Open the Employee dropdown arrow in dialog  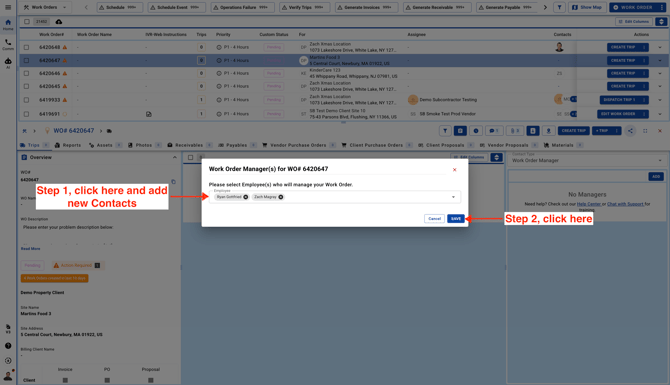453,197
